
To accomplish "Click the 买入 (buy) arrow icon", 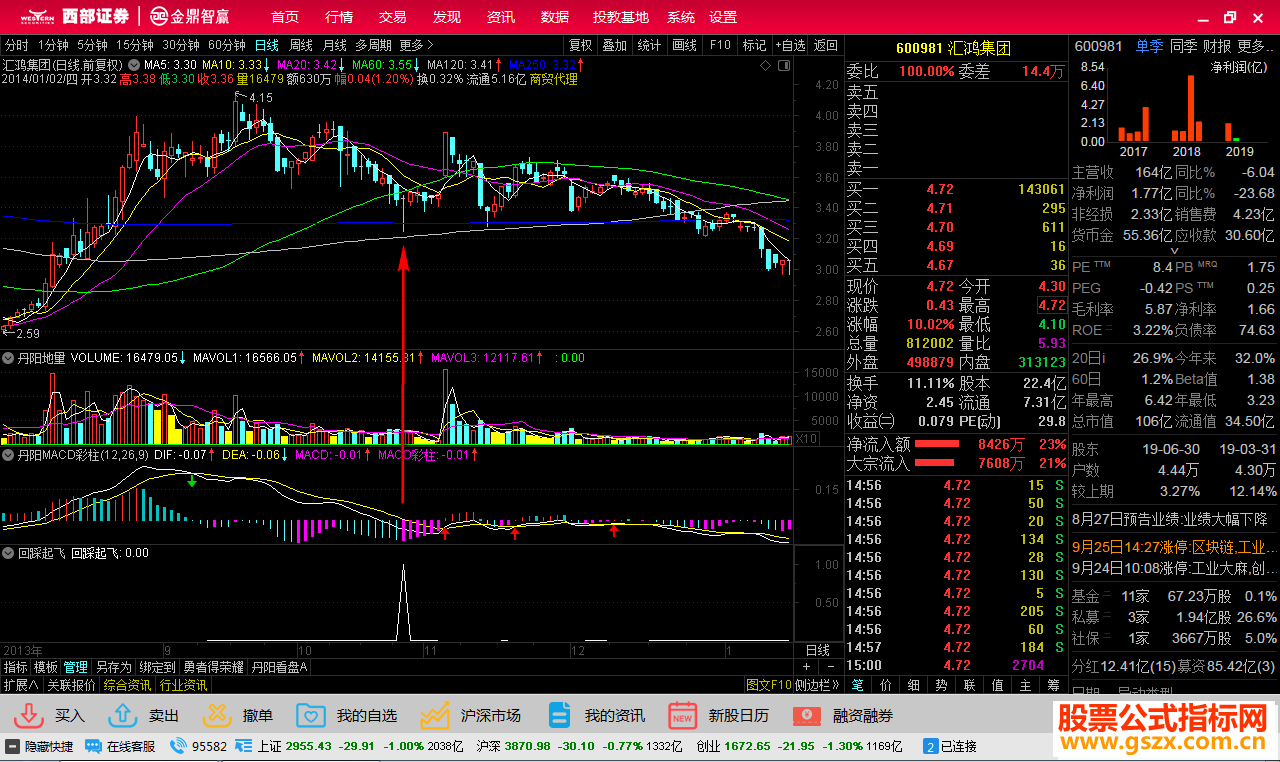I will point(31,715).
